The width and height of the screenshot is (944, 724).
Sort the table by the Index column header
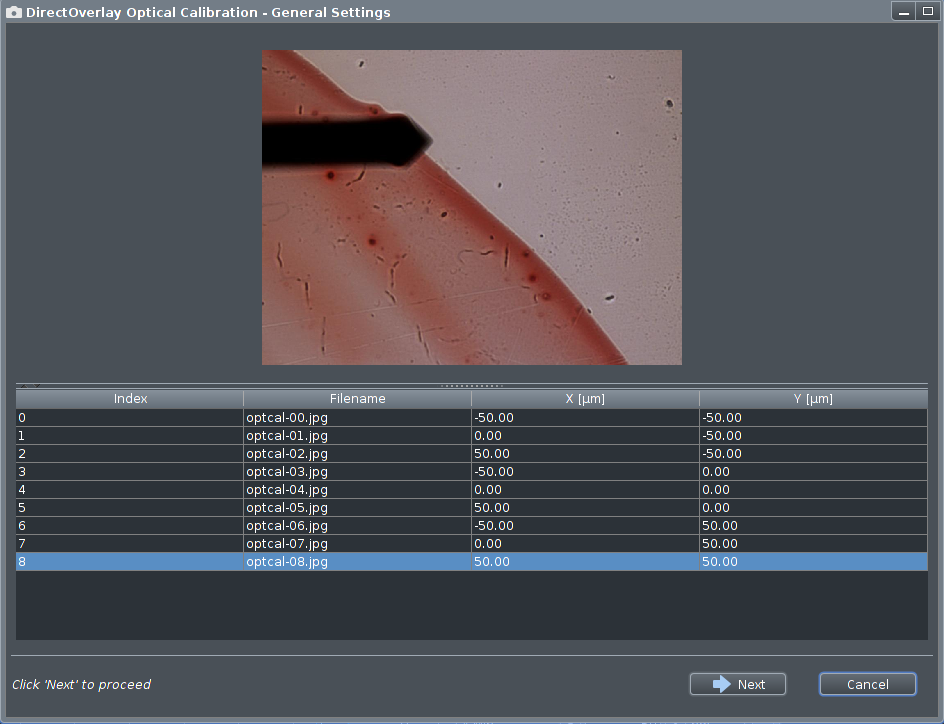129,398
